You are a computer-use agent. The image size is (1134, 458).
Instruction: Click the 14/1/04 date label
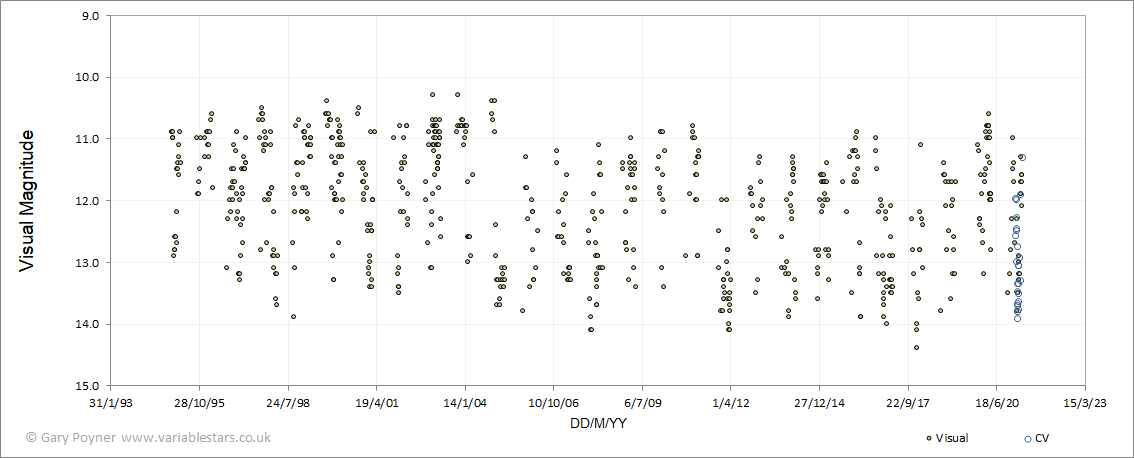pyautogui.click(x=466, y=403)
